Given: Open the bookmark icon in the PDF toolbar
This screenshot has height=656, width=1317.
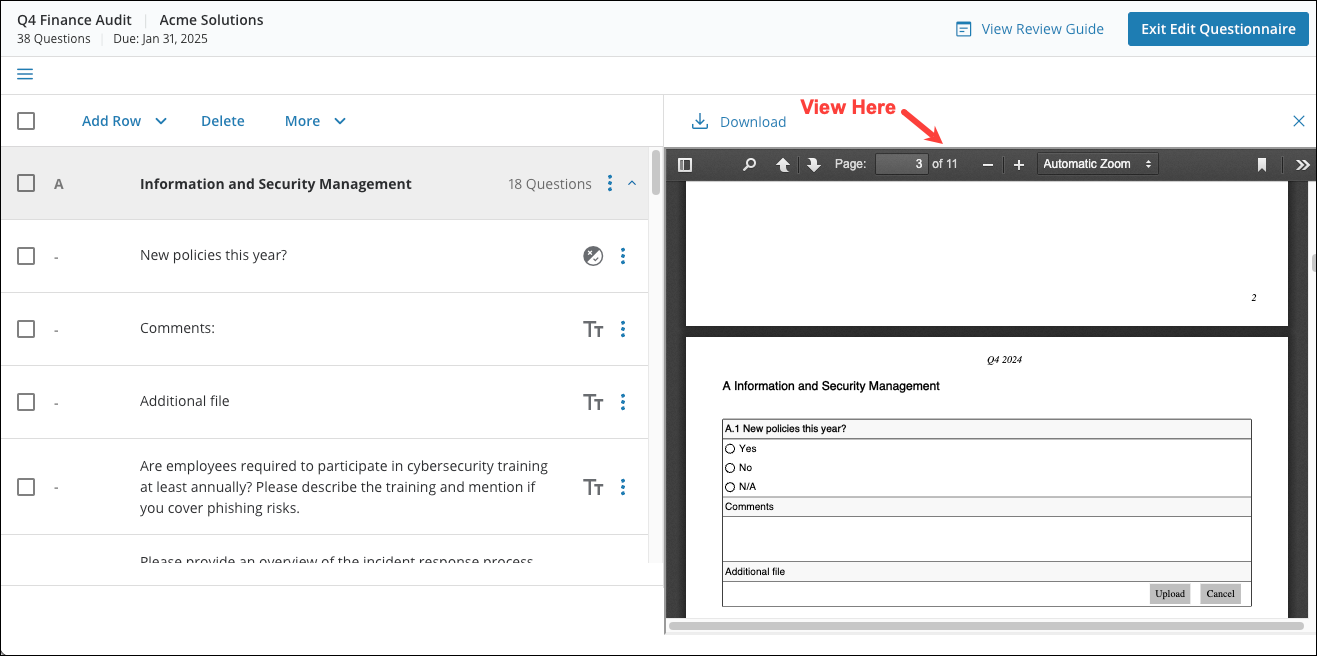Looking at the screenshot, I should [1262, 164].
